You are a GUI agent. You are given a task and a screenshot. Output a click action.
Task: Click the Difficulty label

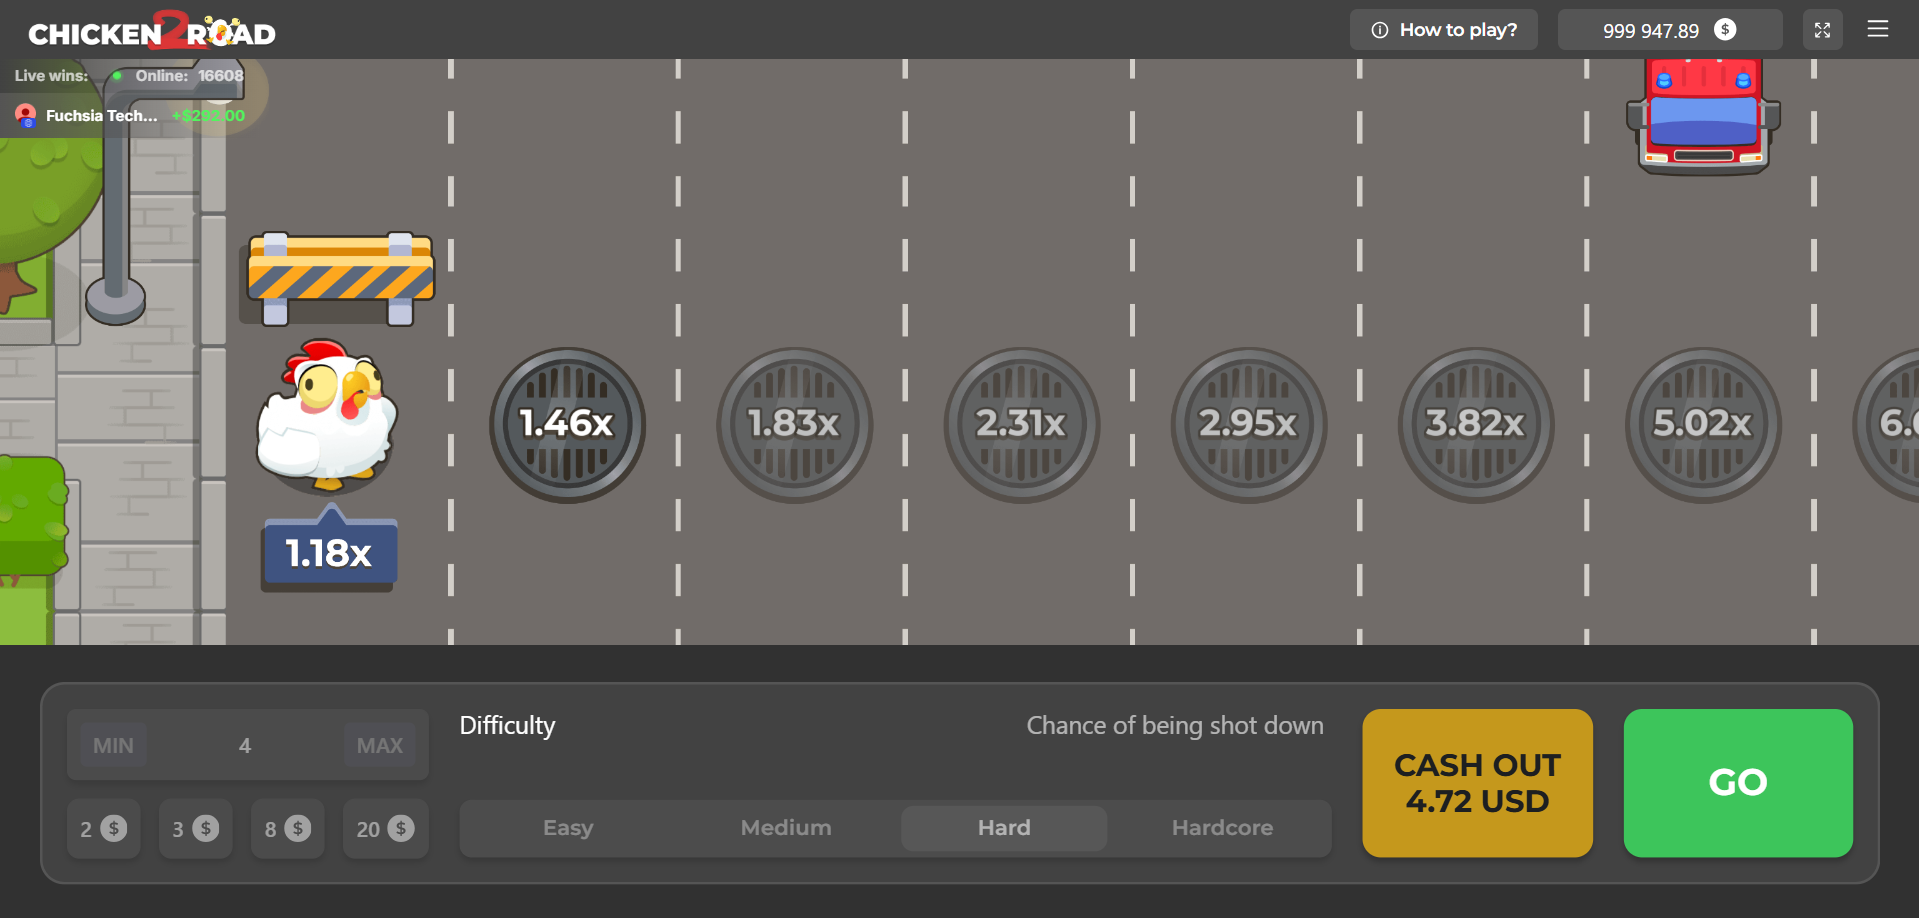pyautogui.click(x=507, y=725)
